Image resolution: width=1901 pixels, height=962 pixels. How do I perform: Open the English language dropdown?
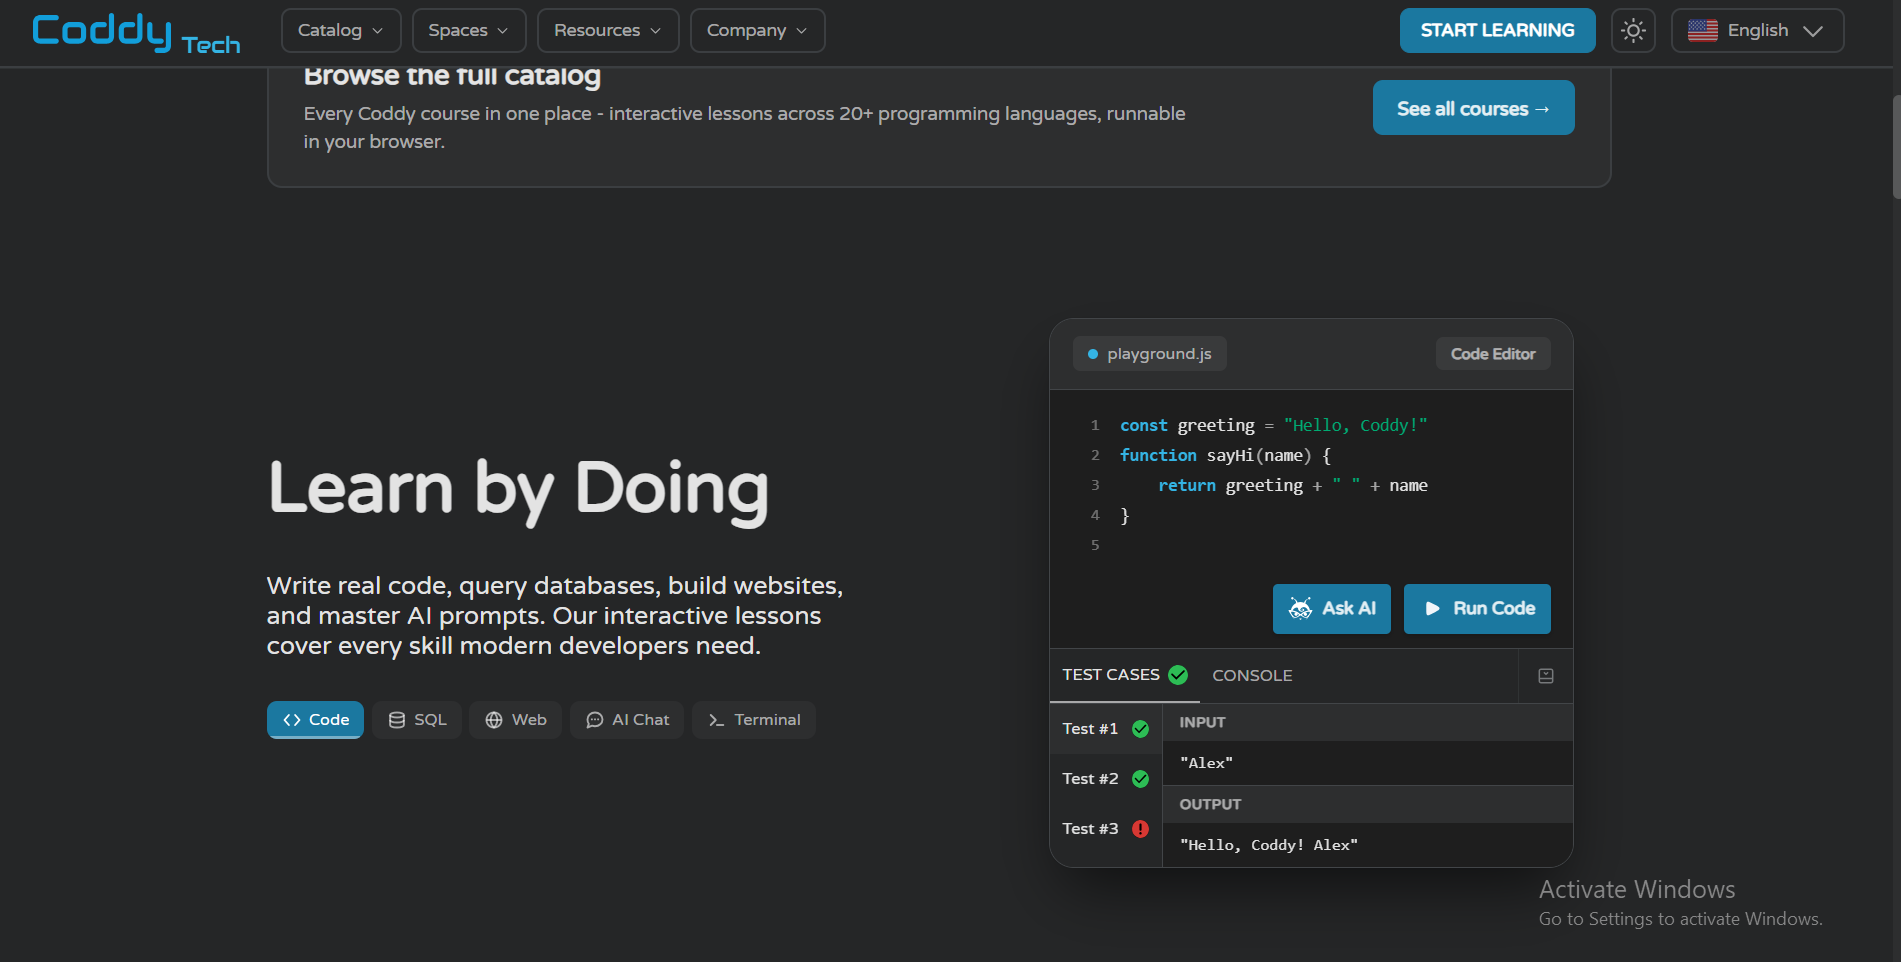click(x=1757, y=30)
